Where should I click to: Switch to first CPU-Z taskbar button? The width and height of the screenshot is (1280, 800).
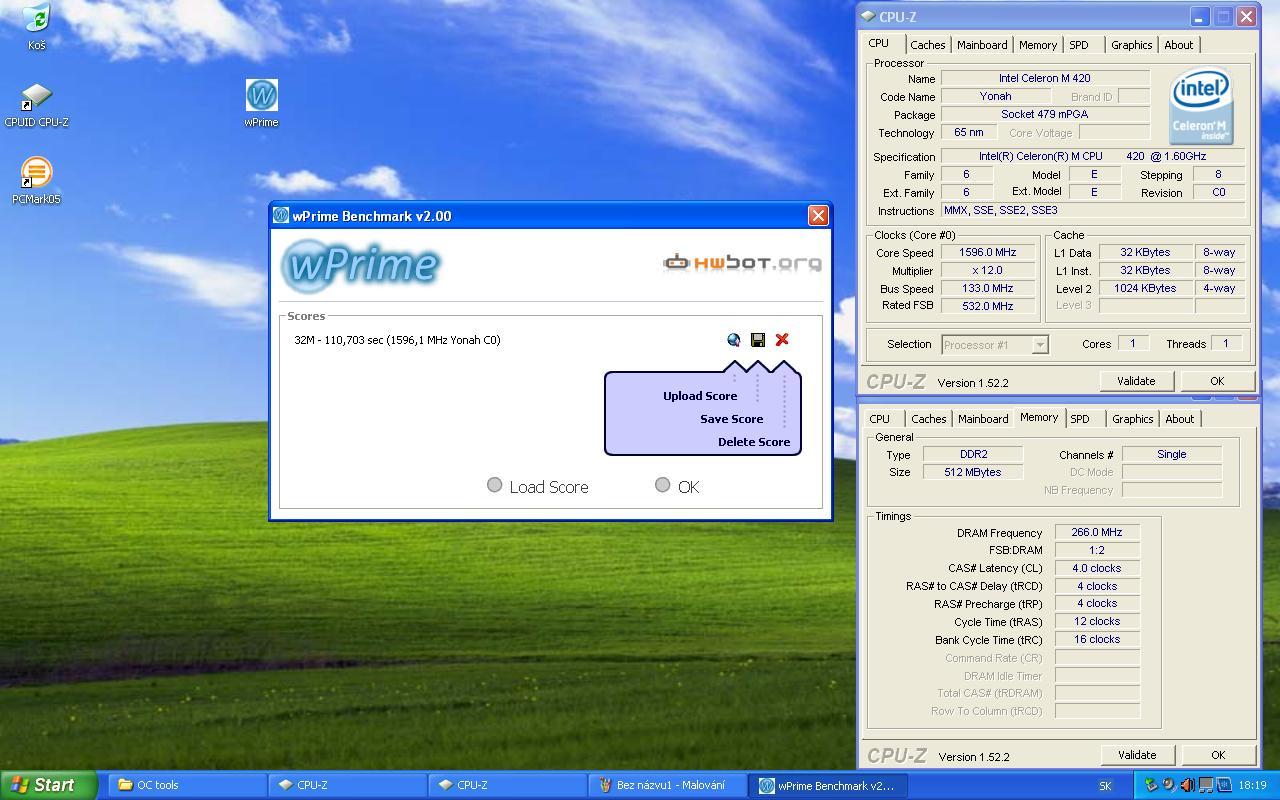pyautogui.click(x=346, y=785)
